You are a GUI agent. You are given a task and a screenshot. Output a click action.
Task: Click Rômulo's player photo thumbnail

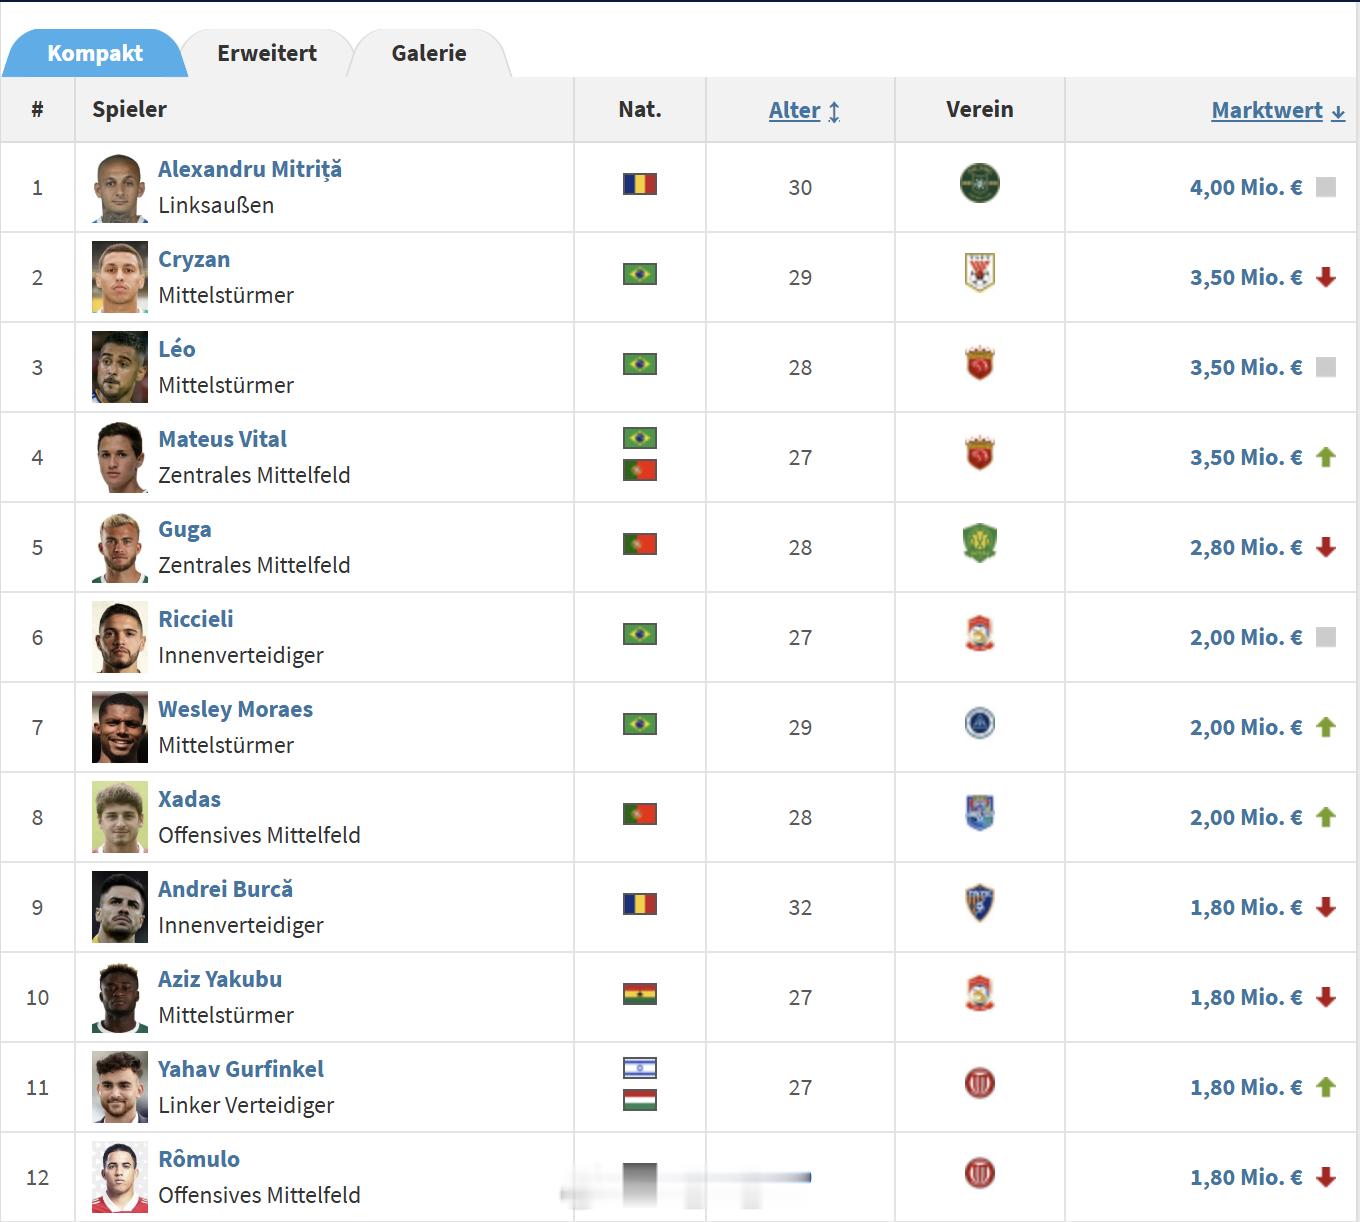coord(120,1177)
